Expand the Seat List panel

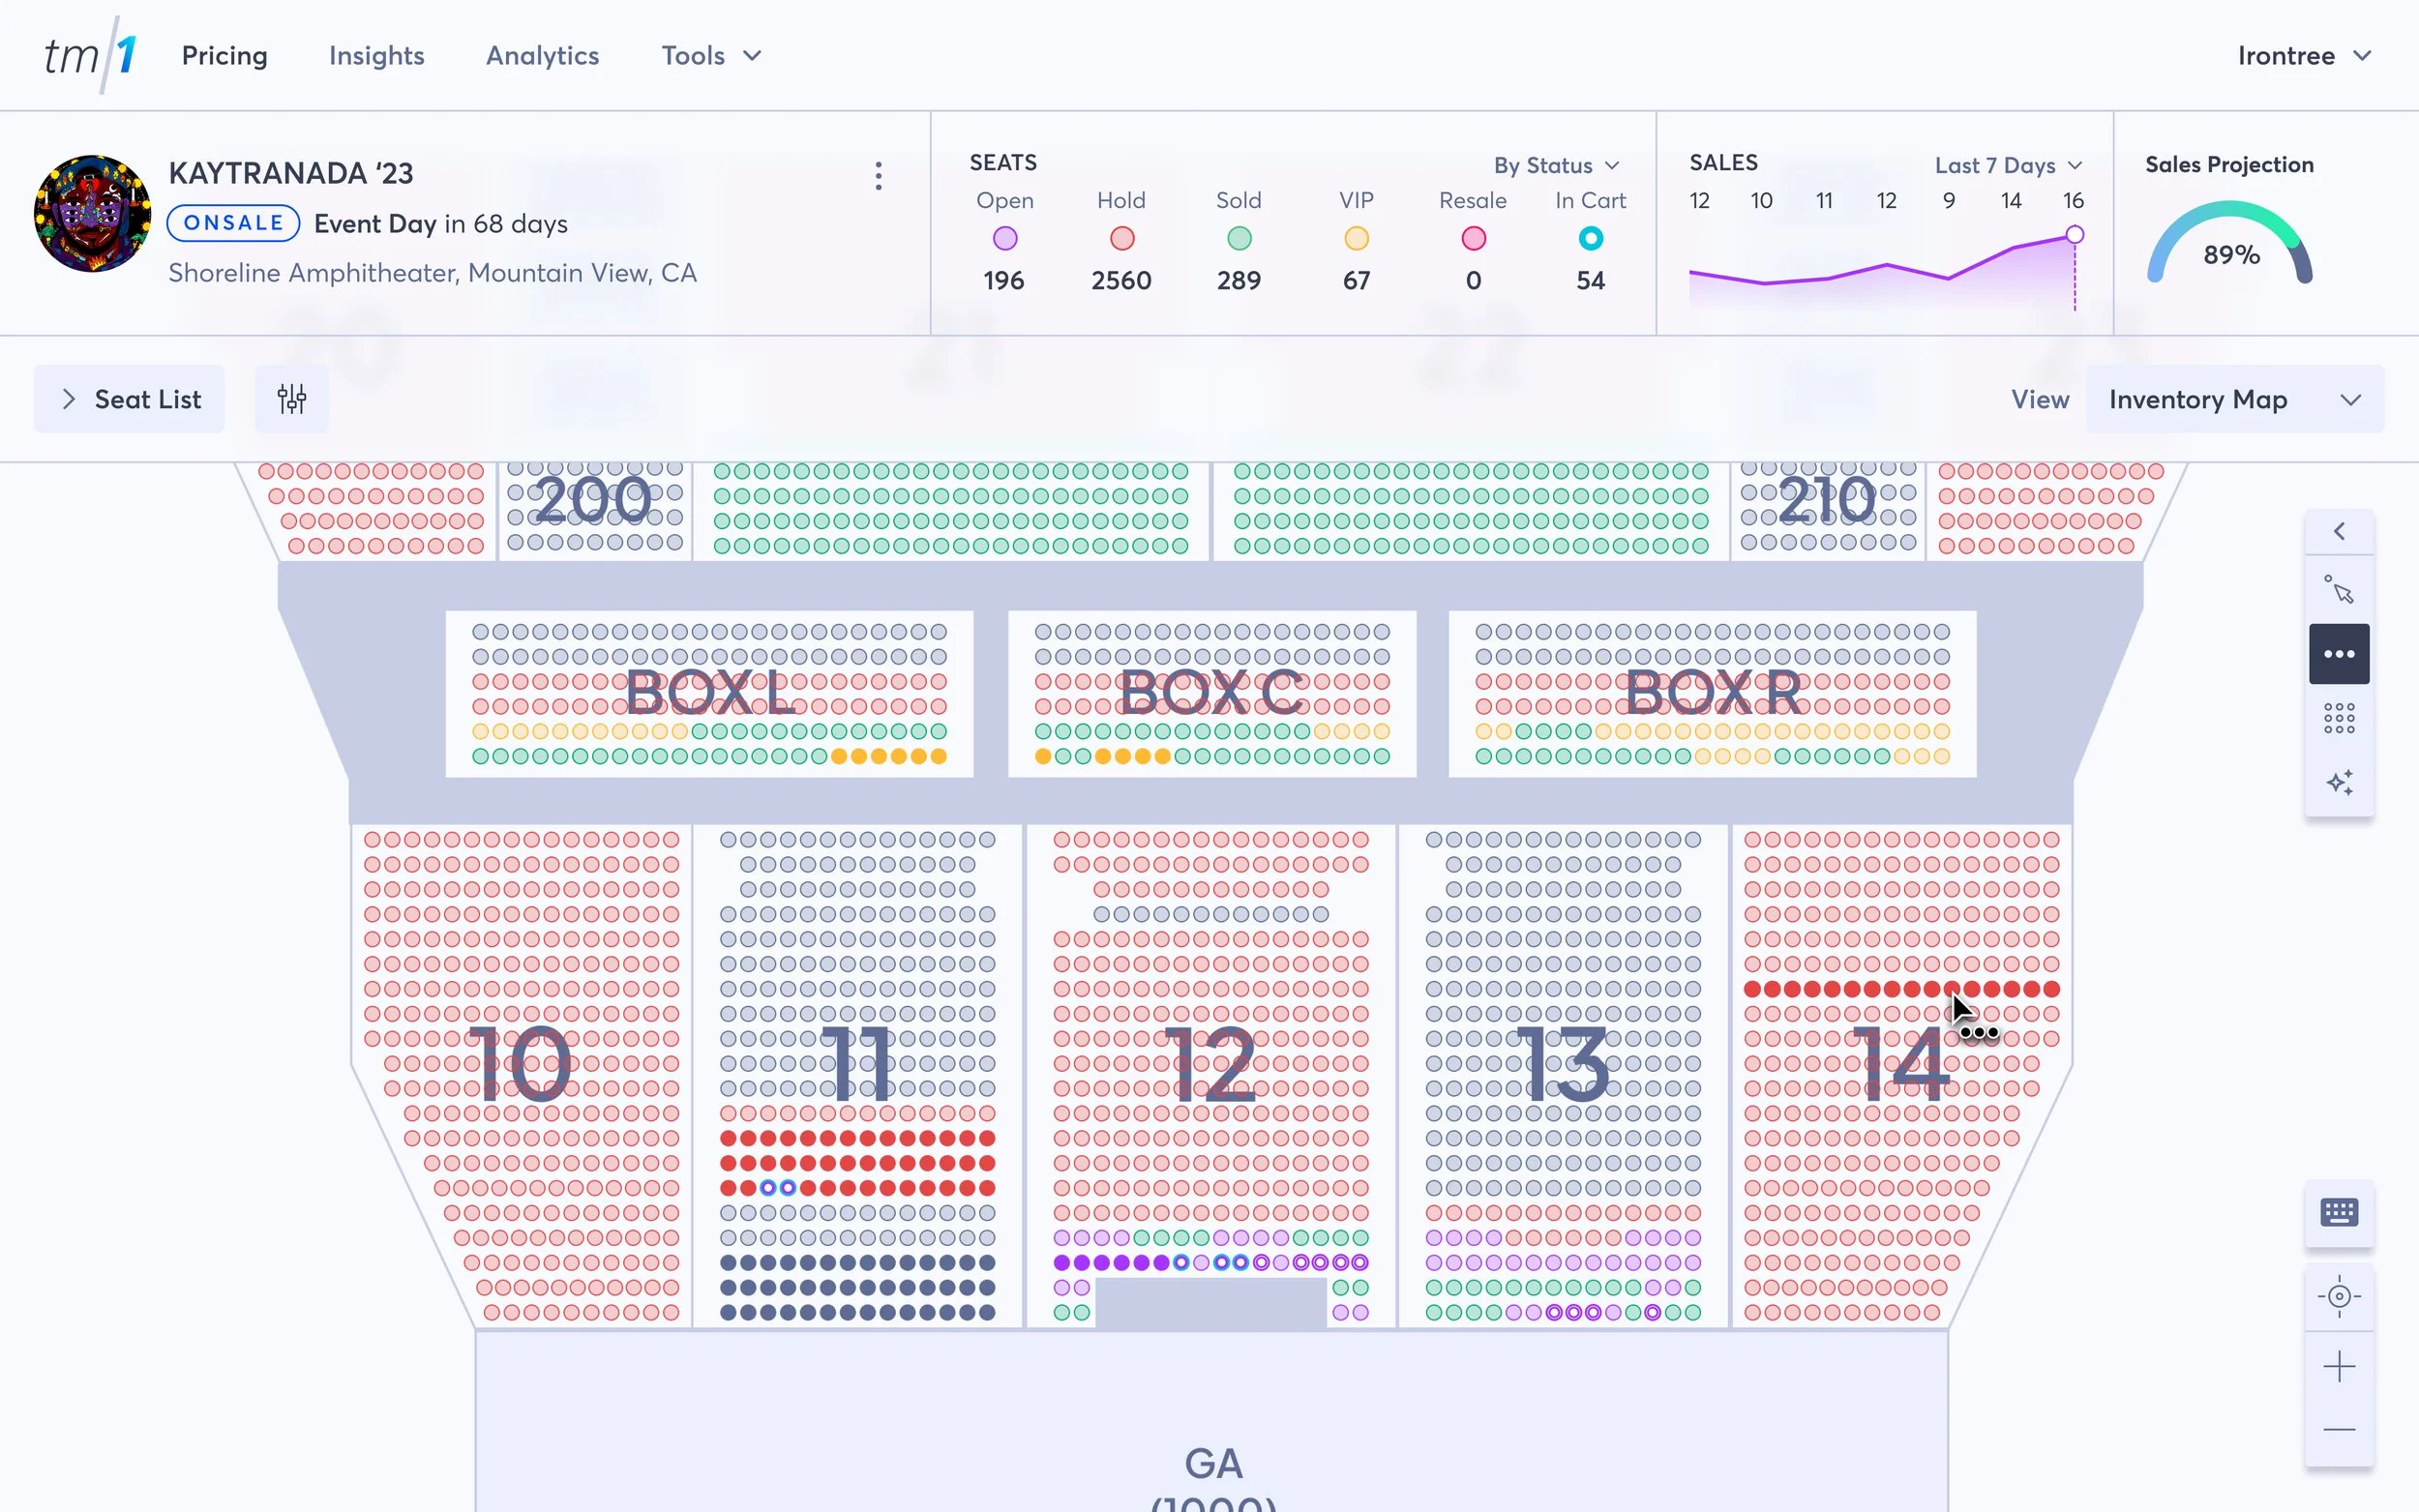coord(129,399)
